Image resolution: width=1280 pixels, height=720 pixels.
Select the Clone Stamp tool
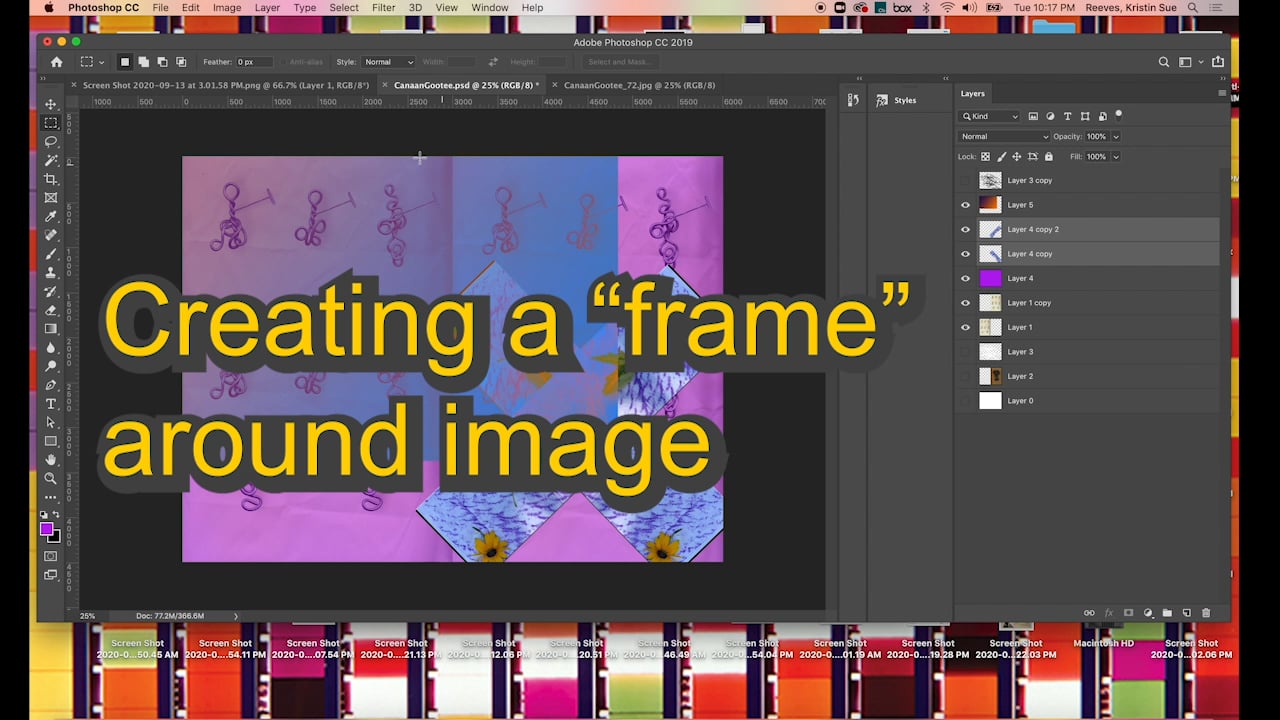(51, 273)
